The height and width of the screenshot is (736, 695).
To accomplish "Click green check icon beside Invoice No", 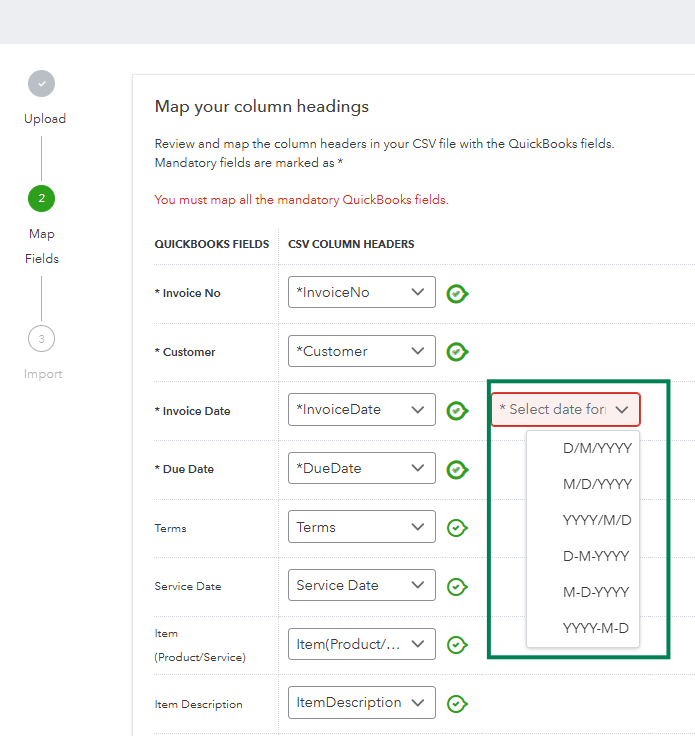I will point(457,294).
